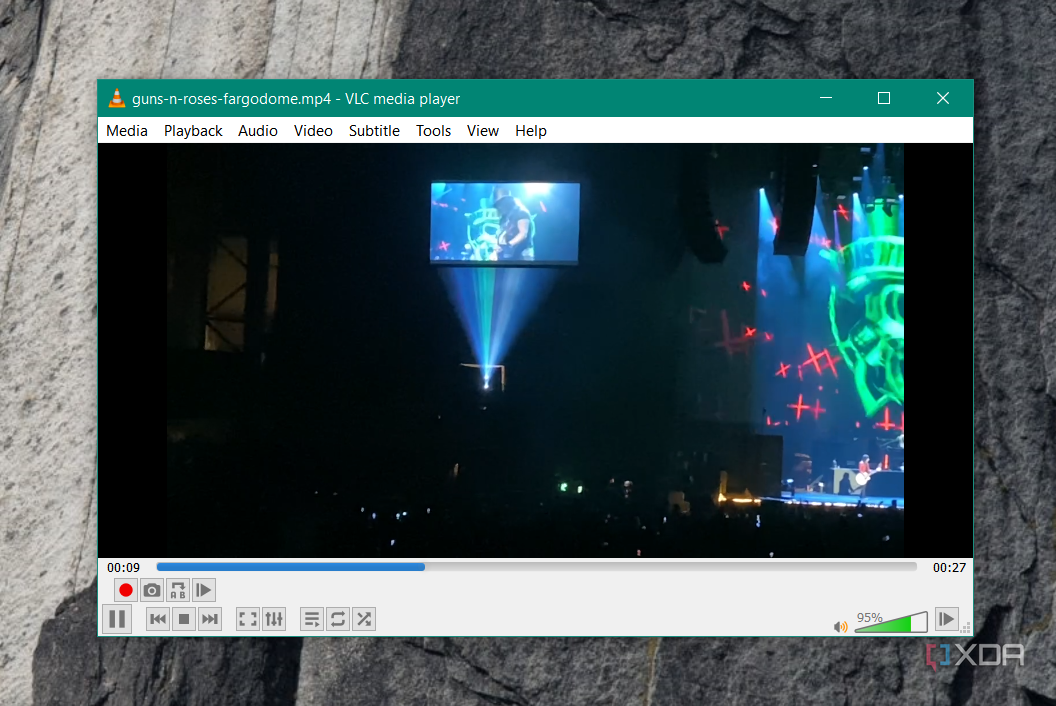The height and width of the screenshot is (706, 1056).
Task: Open the Playback menu
Action: [193, 131]
